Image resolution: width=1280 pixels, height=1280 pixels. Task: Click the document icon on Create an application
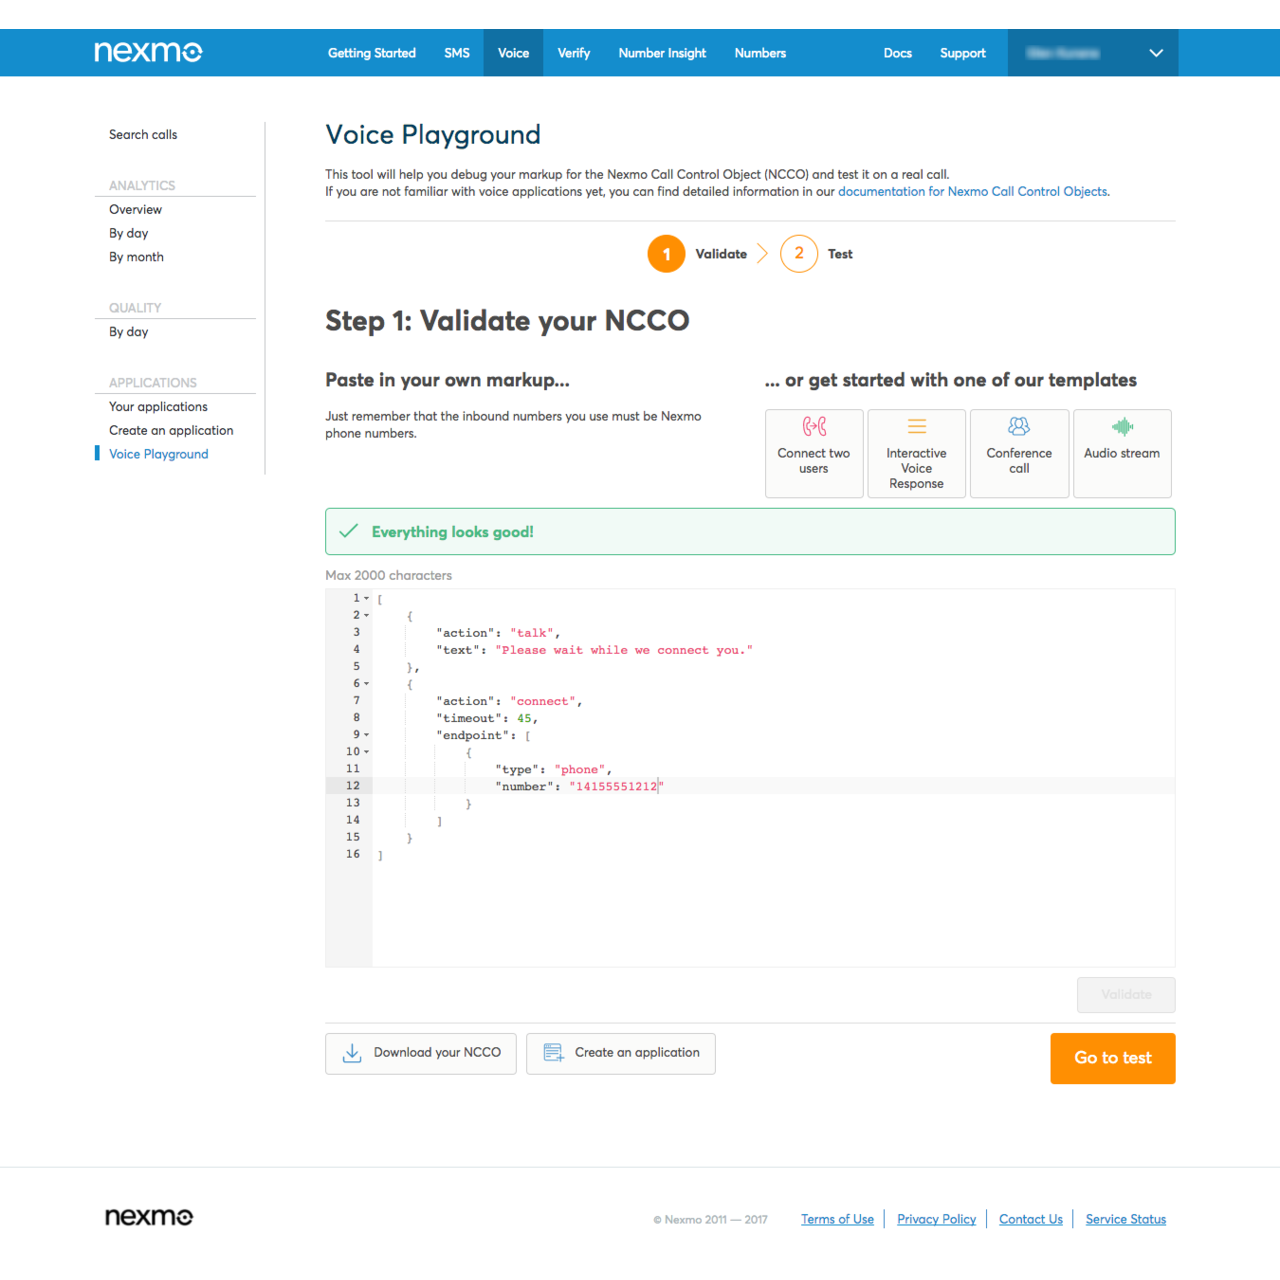click(x=553, y=1052)
